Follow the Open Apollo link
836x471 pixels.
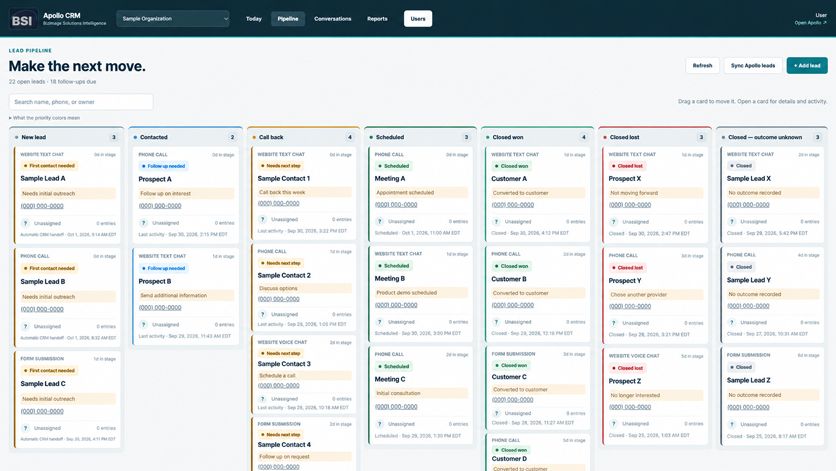(810, 23)
